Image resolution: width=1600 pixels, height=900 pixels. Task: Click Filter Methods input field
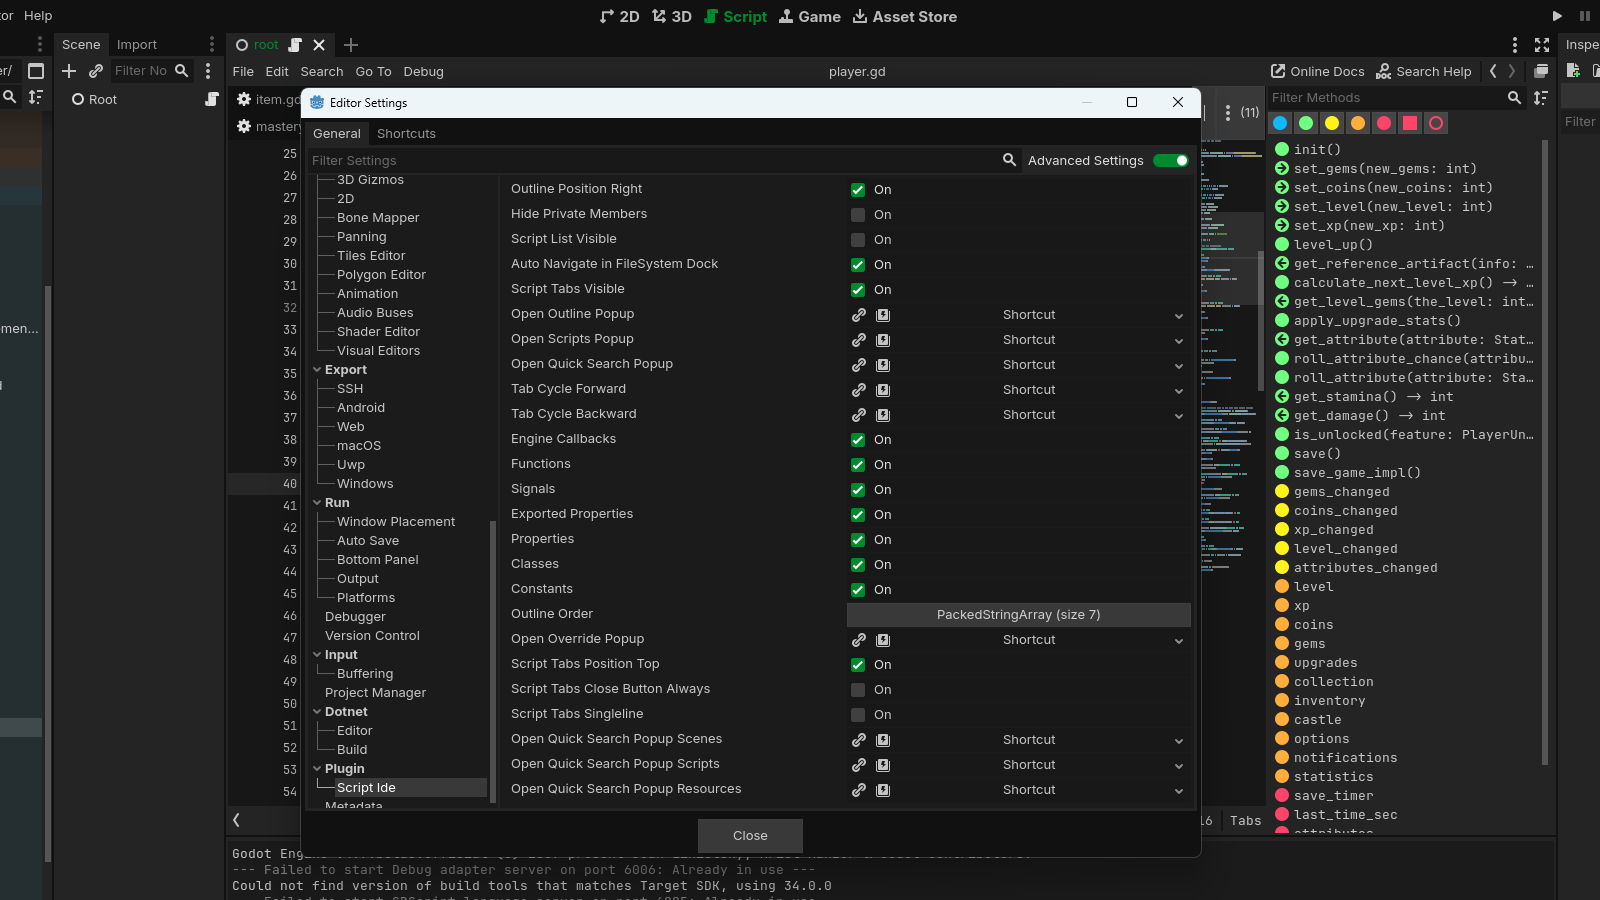(x=1386, y=97)
